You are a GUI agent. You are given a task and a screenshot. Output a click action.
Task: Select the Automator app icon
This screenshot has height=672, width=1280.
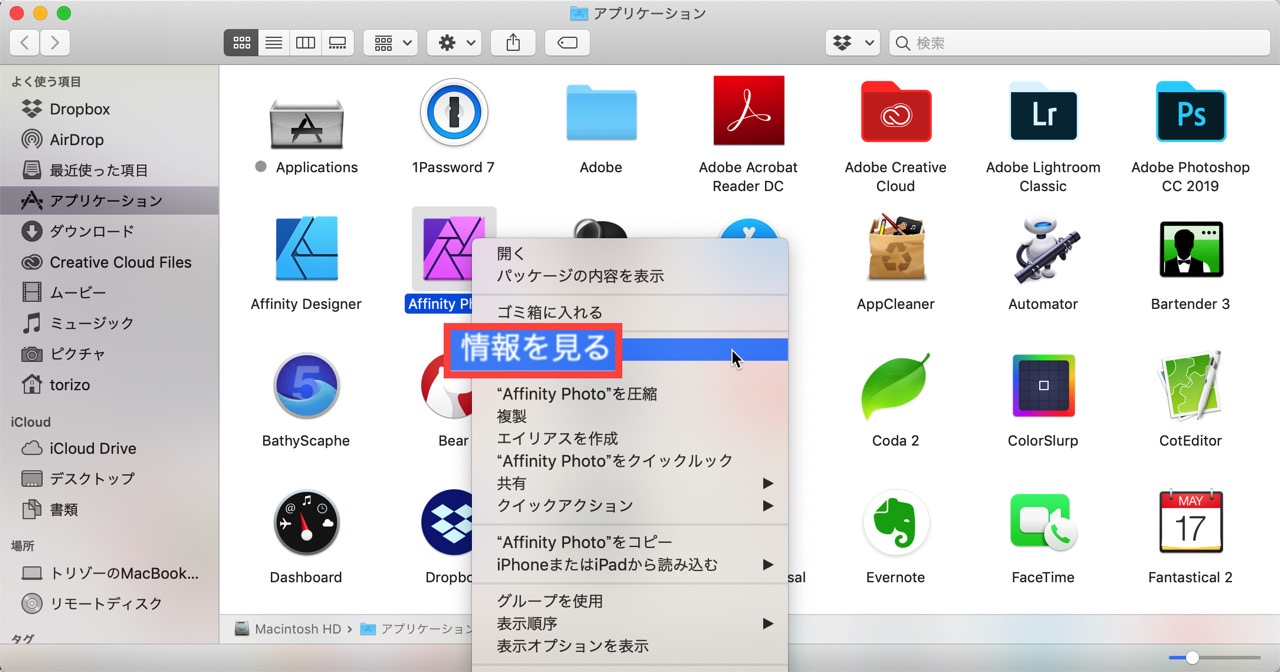pos(1043,248)
